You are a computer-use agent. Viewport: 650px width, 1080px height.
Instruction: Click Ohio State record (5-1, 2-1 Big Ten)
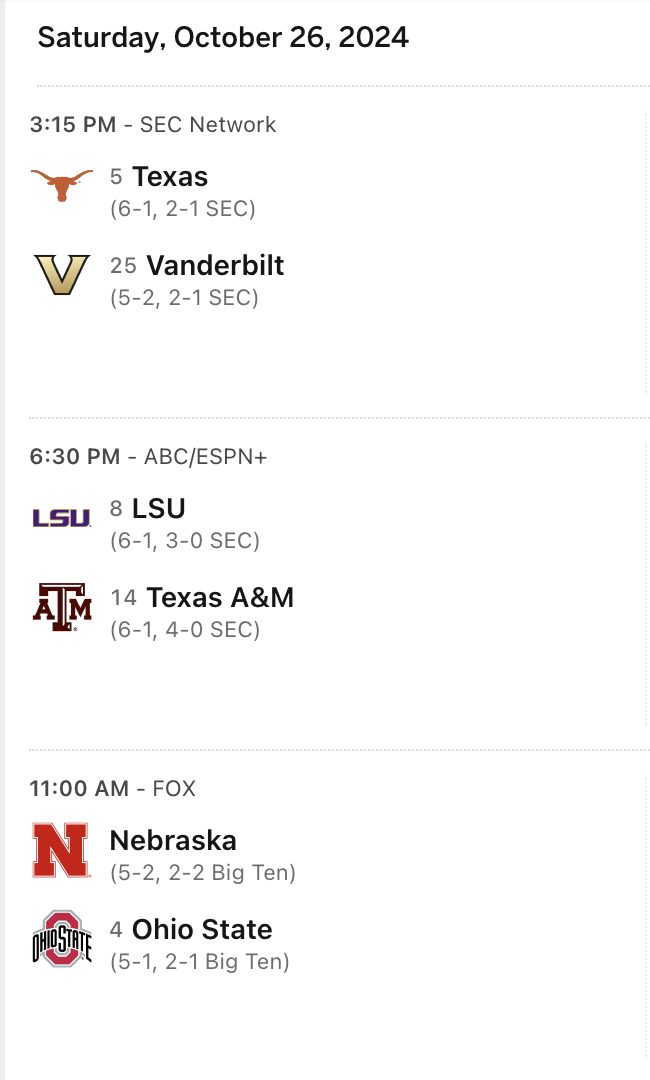pyautogui.click(x=200, y=962)
